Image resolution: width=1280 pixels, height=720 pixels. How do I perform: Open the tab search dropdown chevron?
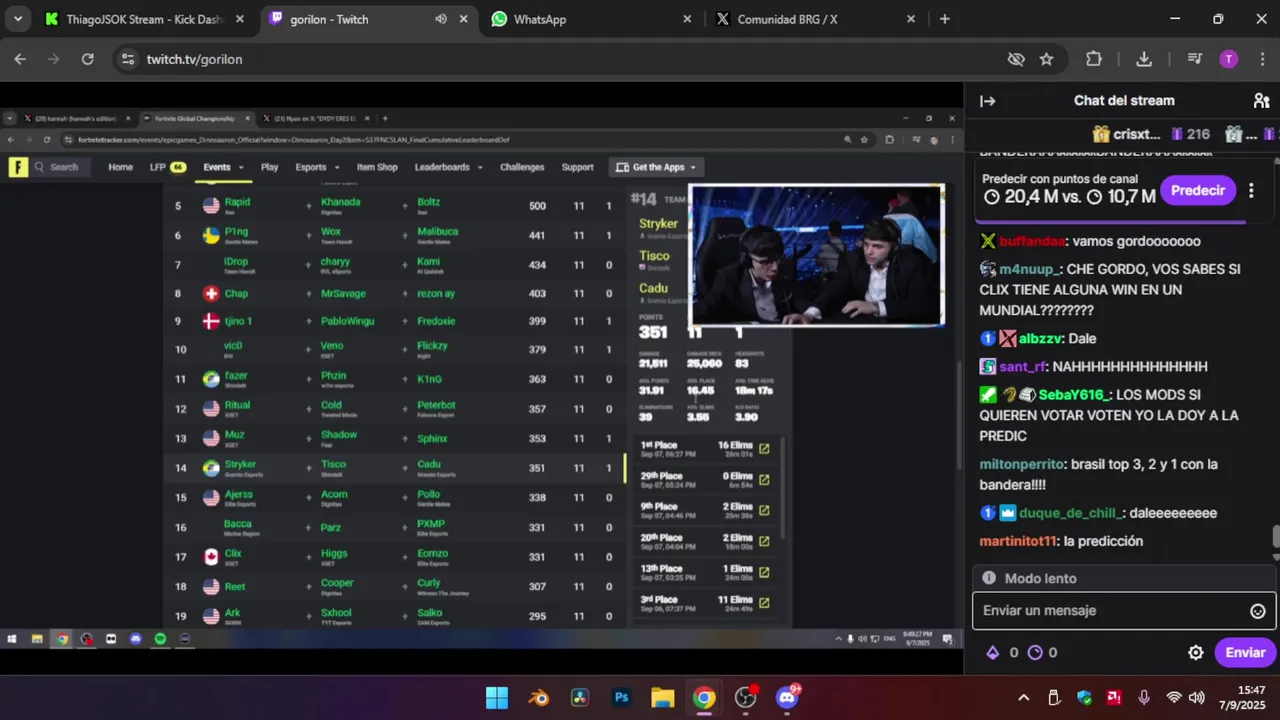(17, 19)
